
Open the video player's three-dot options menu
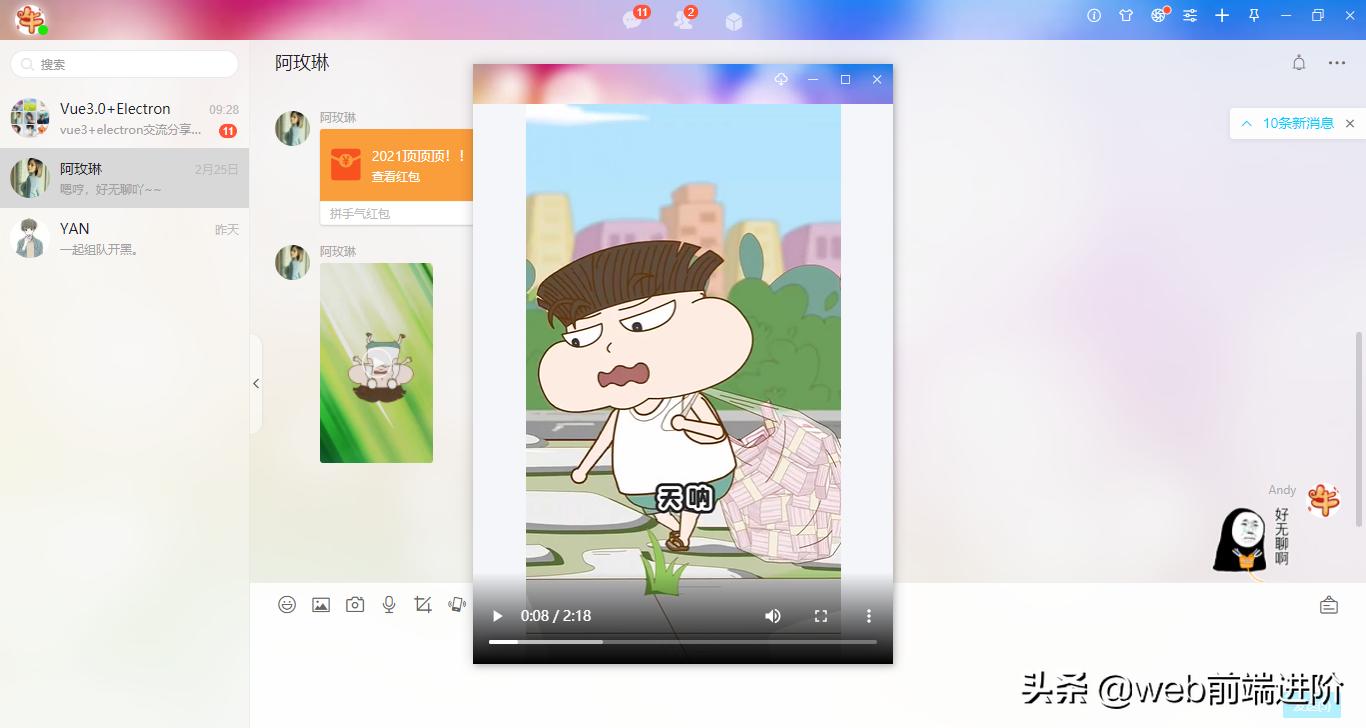(x=868, y=616)
